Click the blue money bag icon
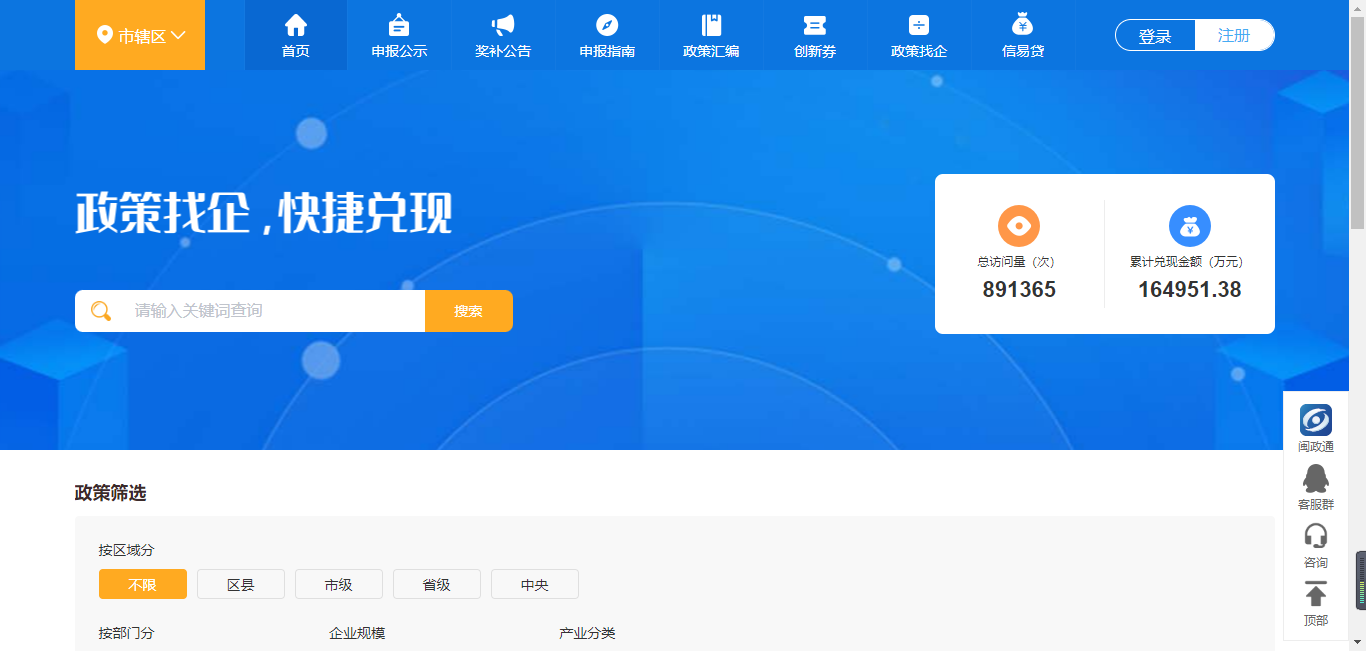 click(x=1190, y=226)
